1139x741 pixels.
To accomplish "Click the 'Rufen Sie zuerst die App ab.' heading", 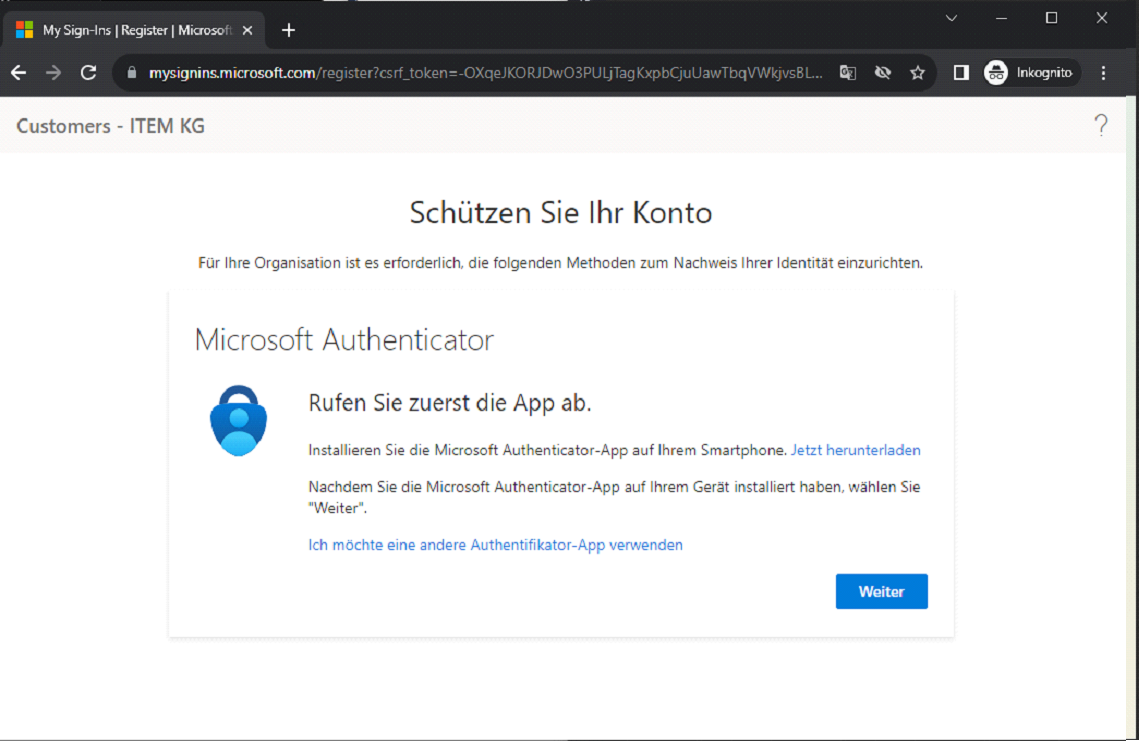I will (450, 403).
